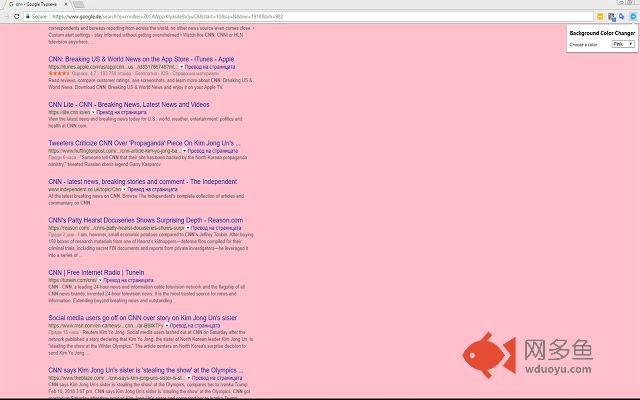
Task: Click translate-page link under Tweeters Criticize result
Action: coord(213,151)
